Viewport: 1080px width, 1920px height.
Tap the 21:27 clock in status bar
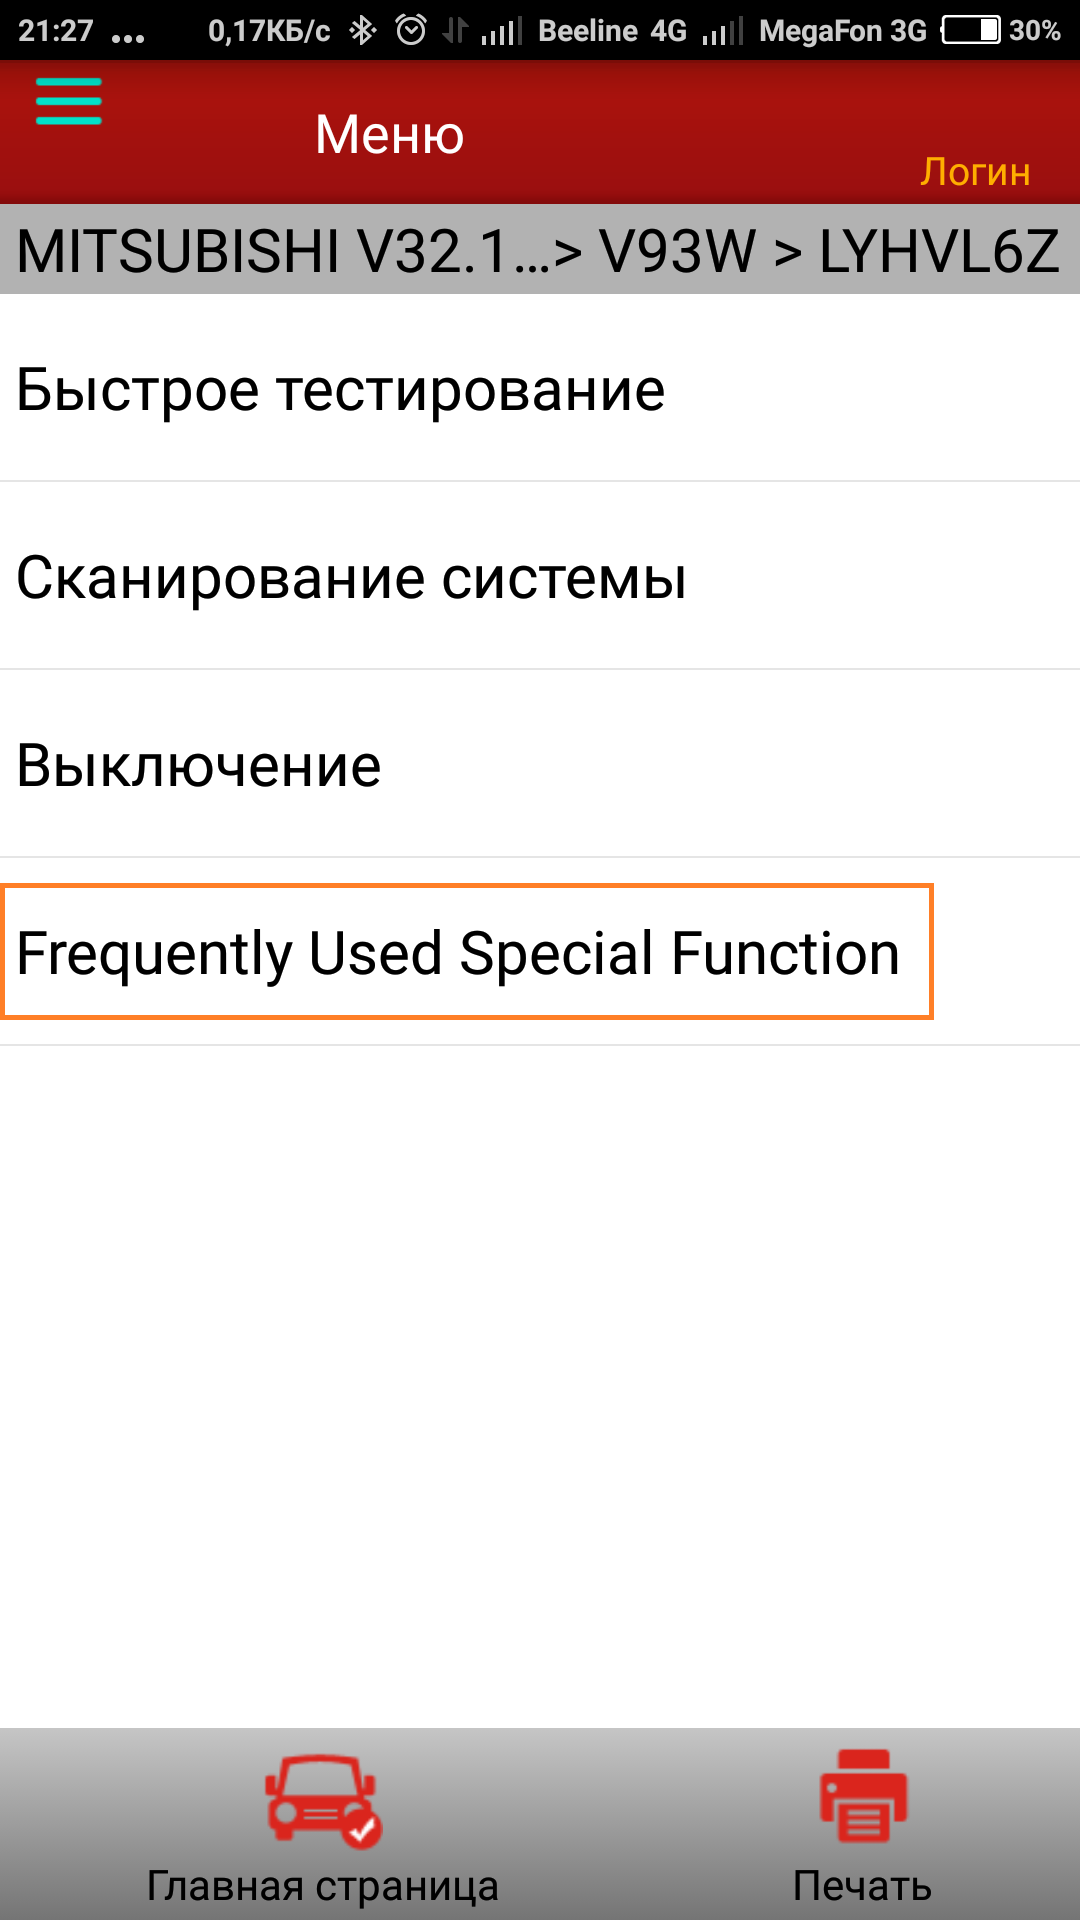[55, 31]
